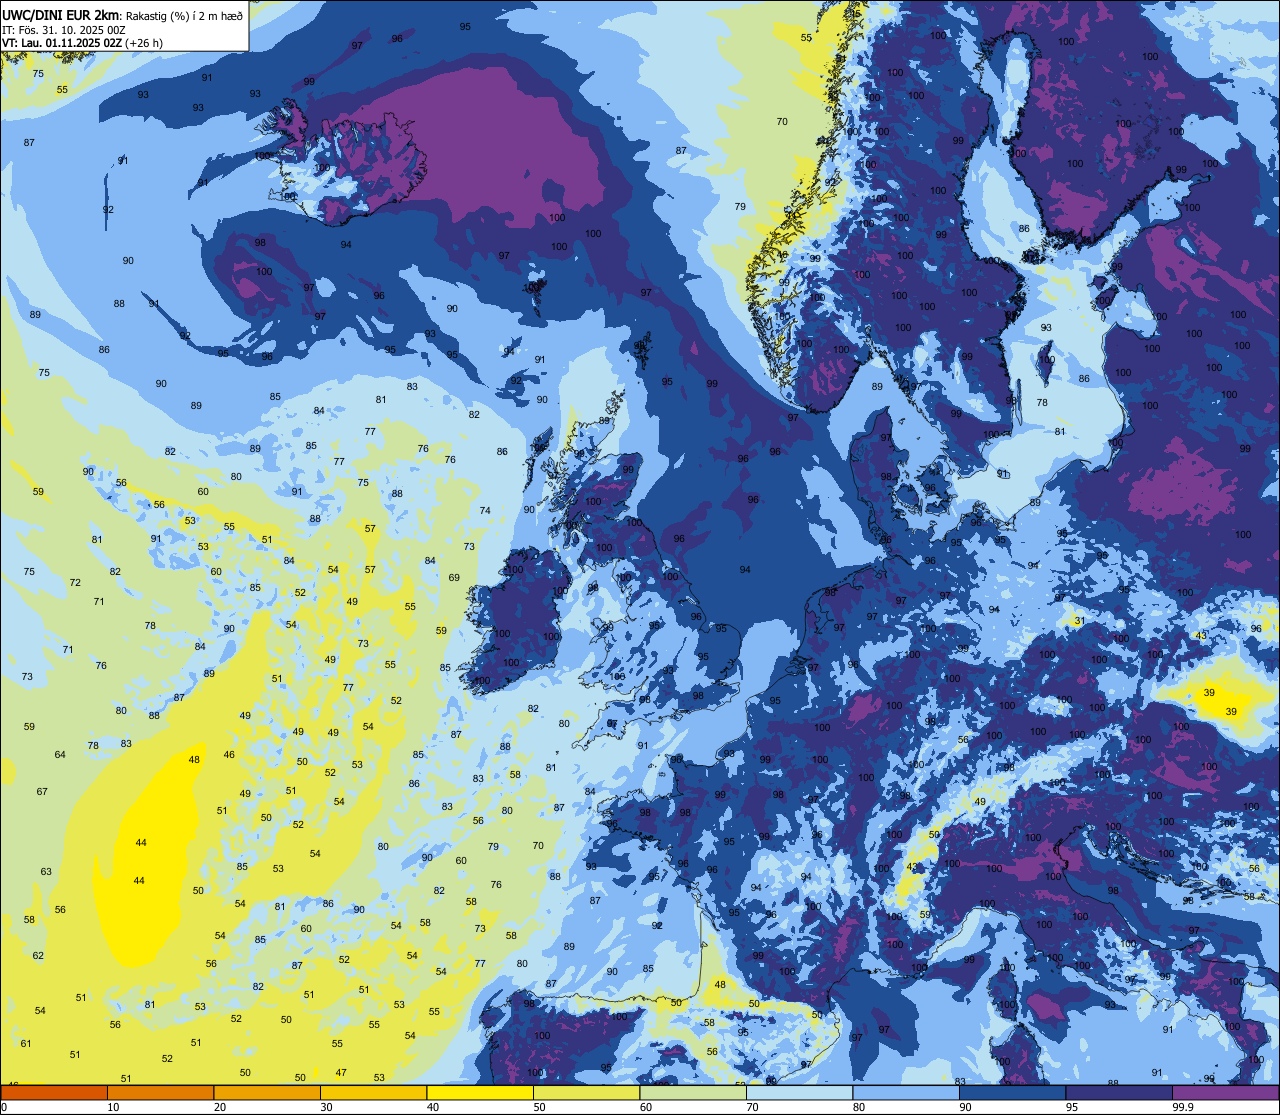Click the legend tick label '30'
Image resolution: width=1280 pixels, height=1115 pixels.
[326, 1107]
